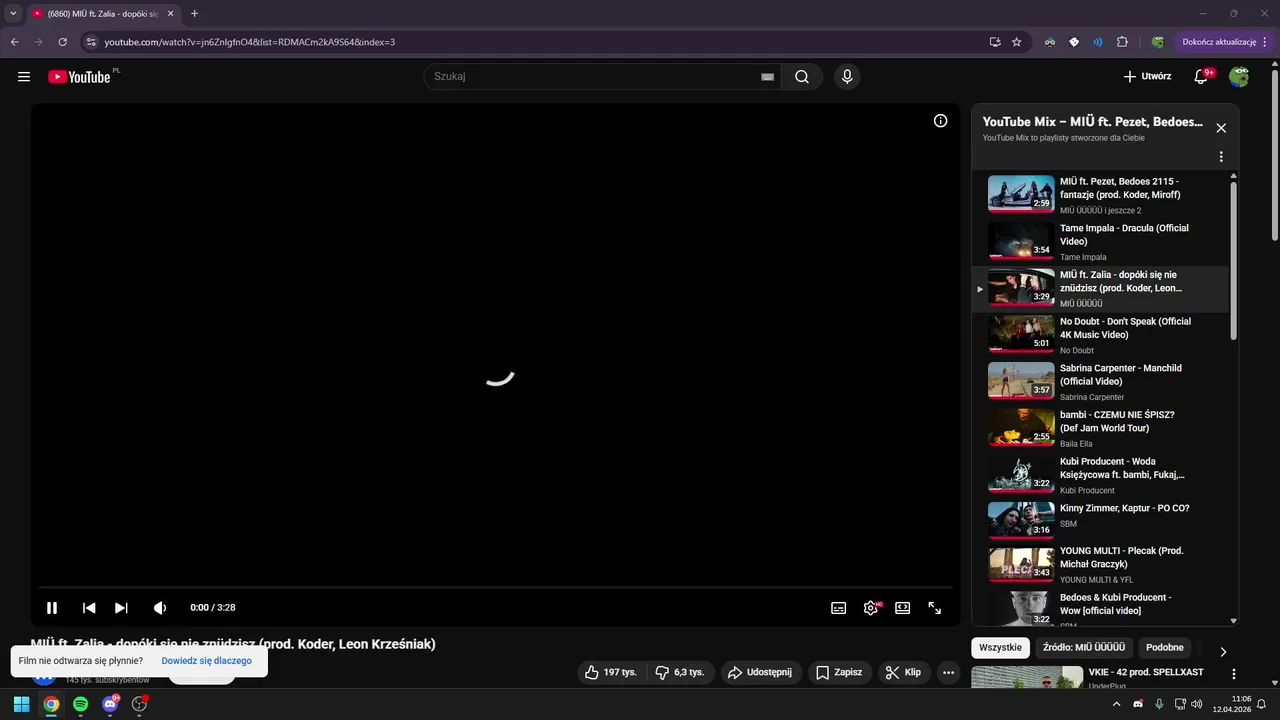Click the address bar URL
Image resolution: width=1280 pixels, height=720 pixels.
tap(250, 42)
